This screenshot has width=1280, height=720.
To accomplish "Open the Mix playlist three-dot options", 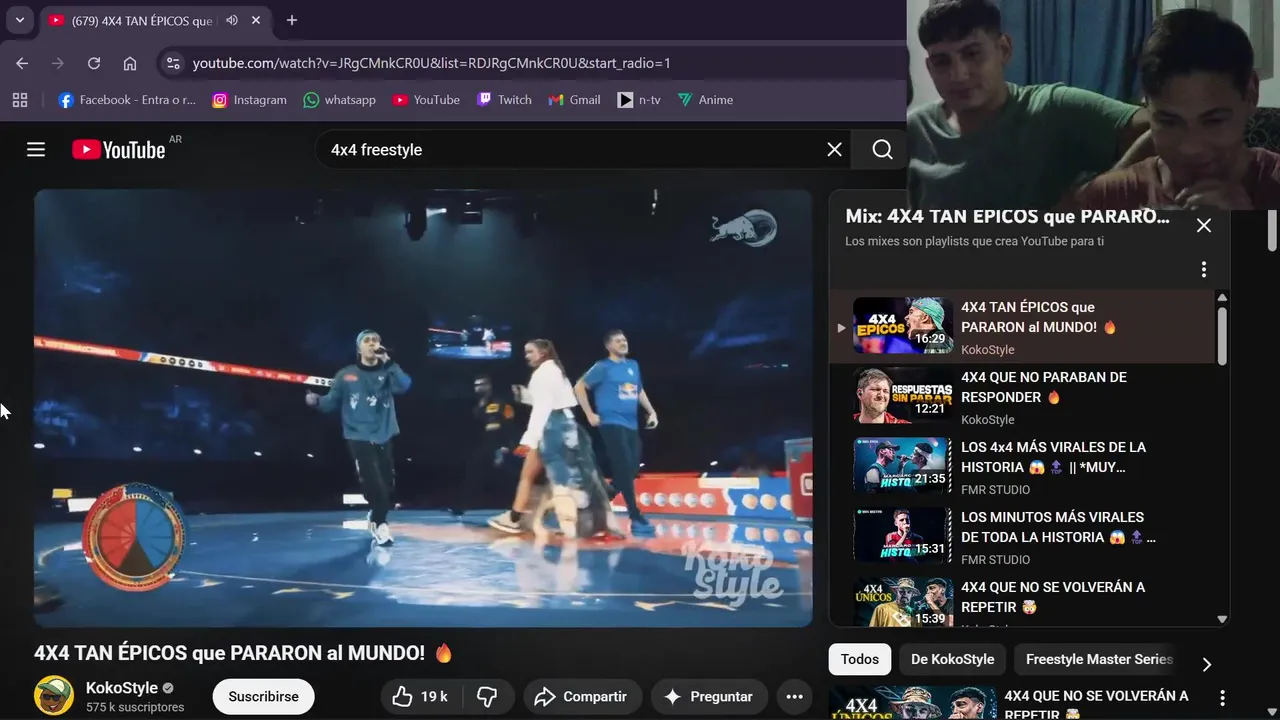I will pyautogui.click(x=1204, y=270).
